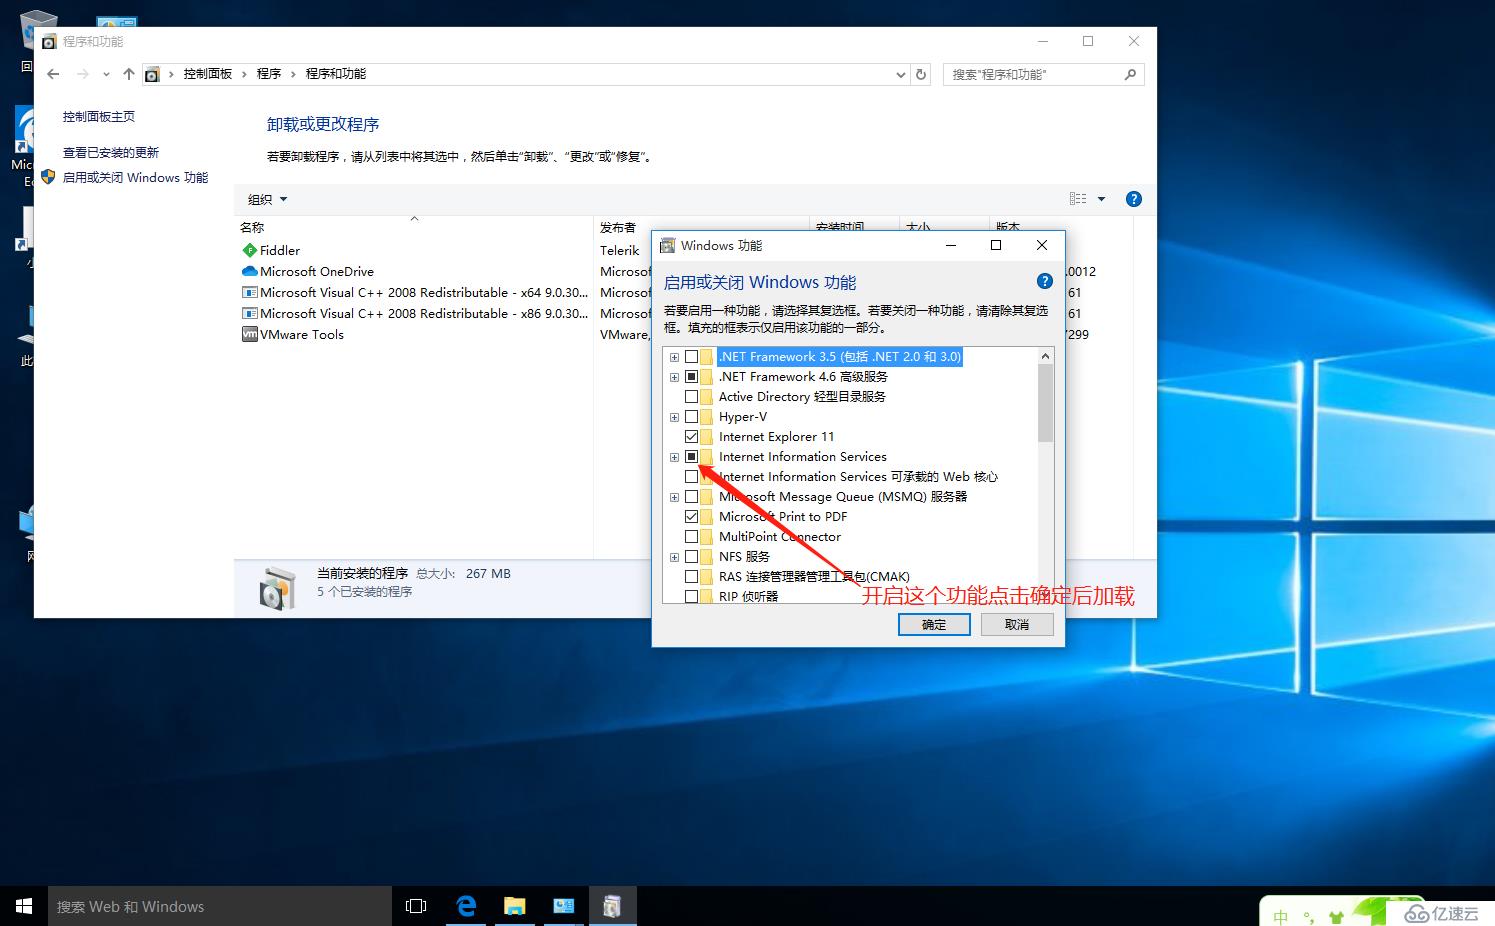Open help in 程序和功能 window
Screen dimensions: 1495x926
point(1134,199)
